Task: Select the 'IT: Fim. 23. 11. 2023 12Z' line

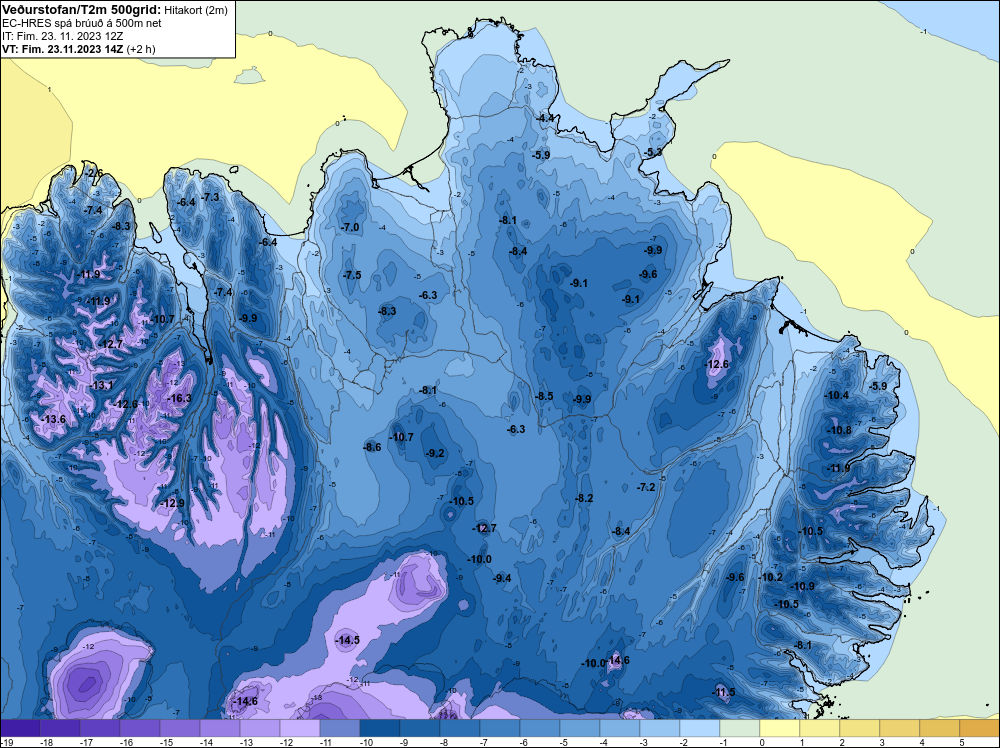Action: point(62,36)
